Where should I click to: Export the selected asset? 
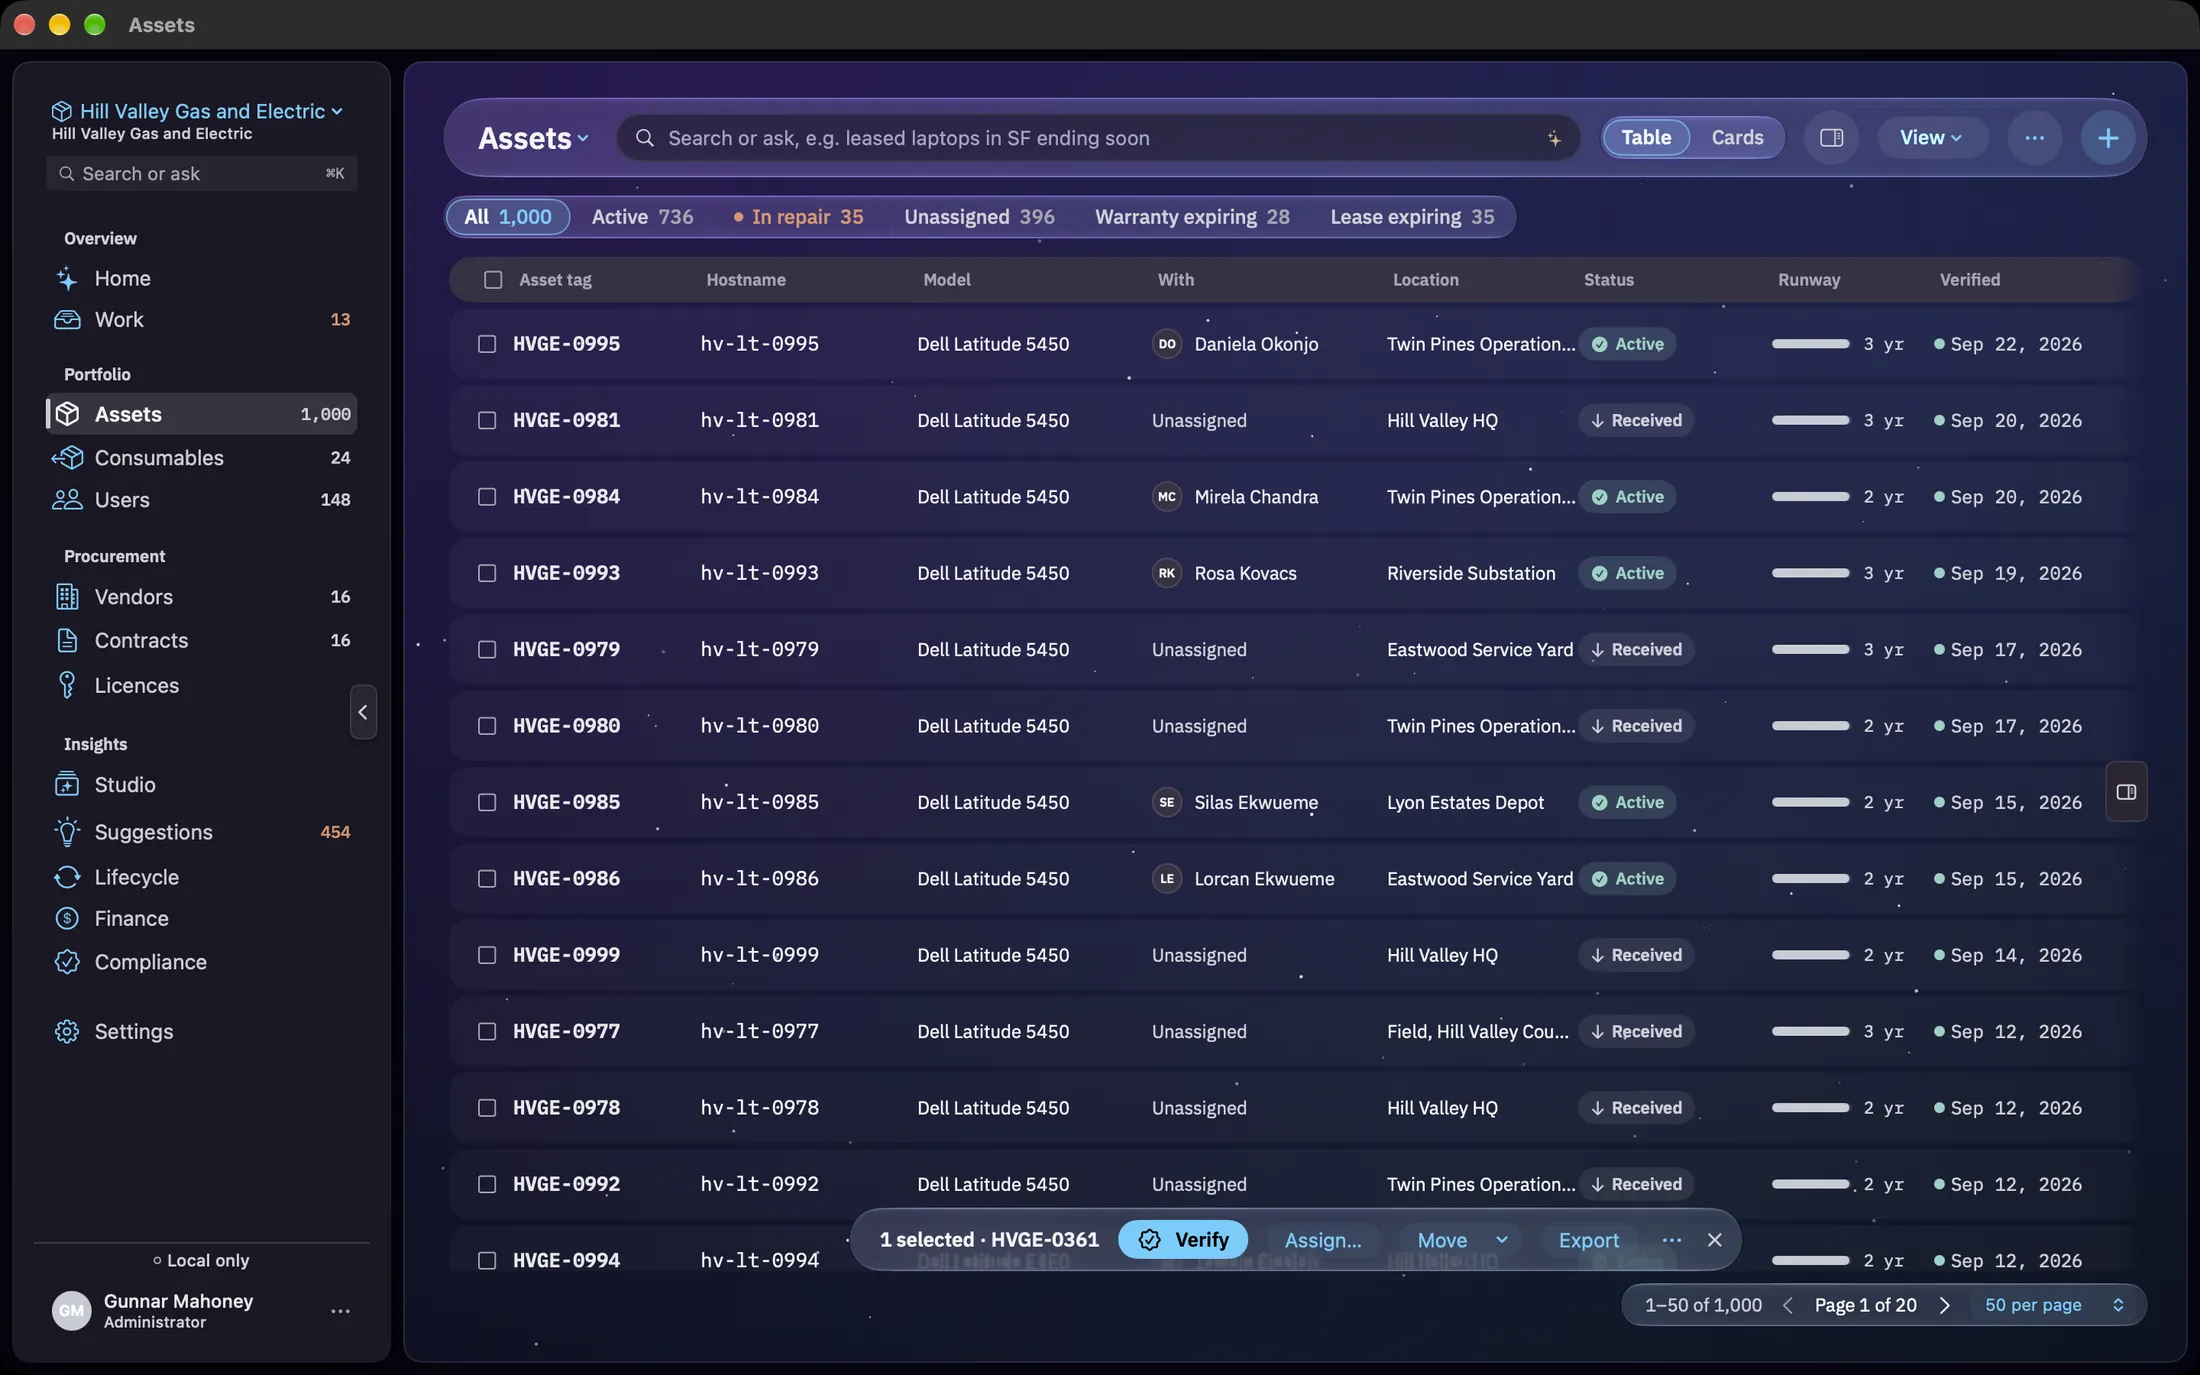click(x=1588, y=1240)
